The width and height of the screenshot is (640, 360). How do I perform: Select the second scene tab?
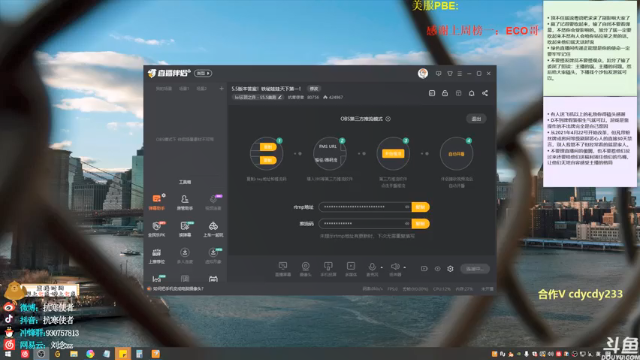pyautogui.click(x=184, y=89)
